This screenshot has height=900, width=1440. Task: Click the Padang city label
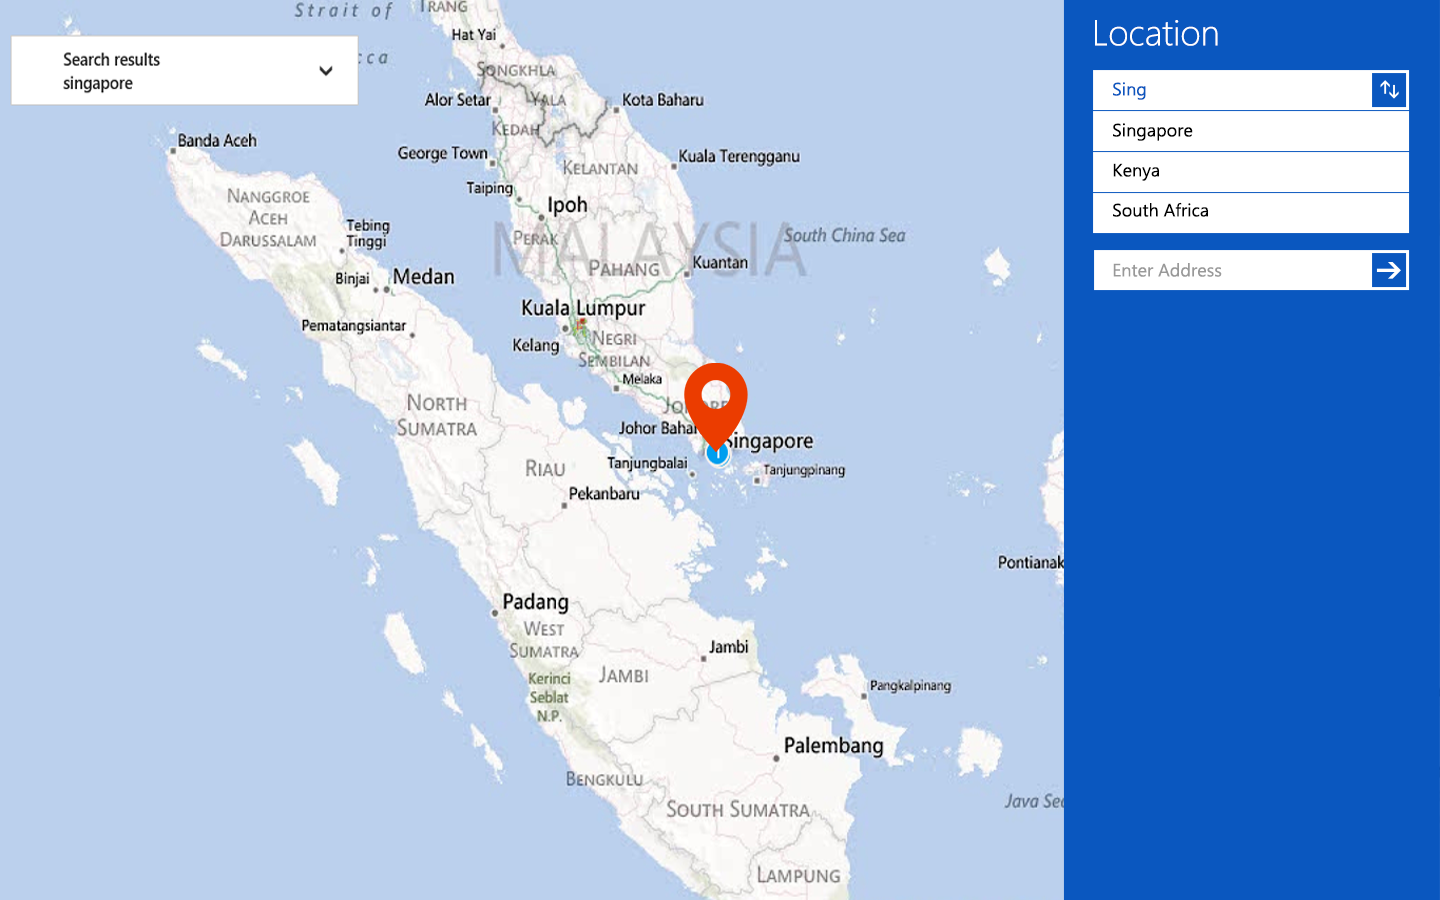[x=535, y=602]
